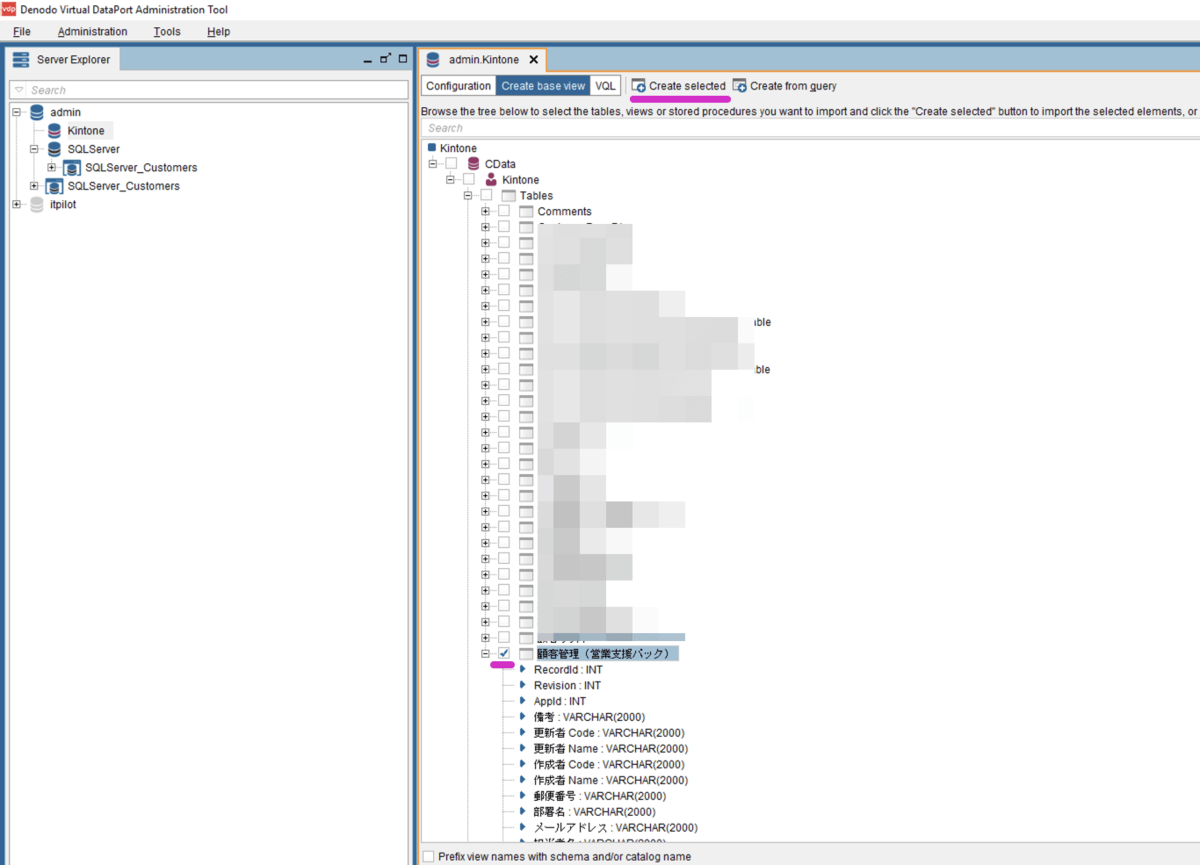Click the admin.Kintone tab label

click(484, 60)
